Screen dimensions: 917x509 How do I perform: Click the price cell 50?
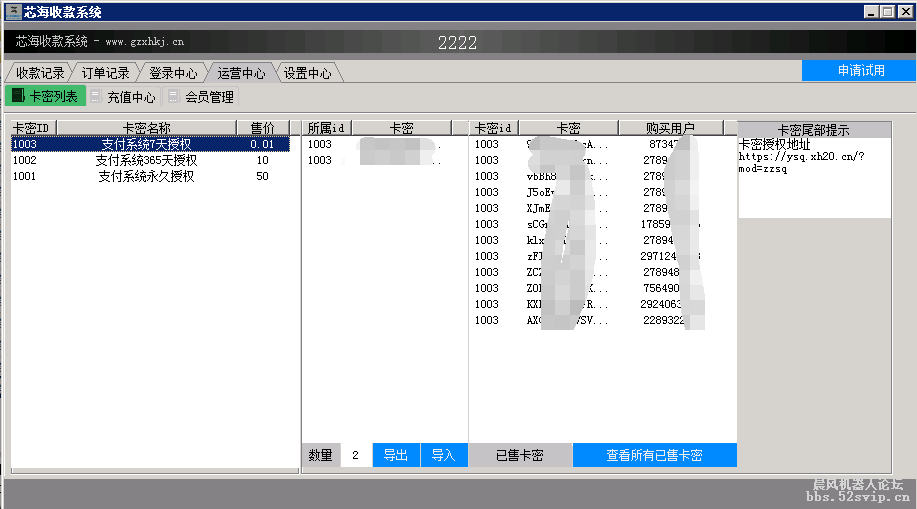pos(262,176)
